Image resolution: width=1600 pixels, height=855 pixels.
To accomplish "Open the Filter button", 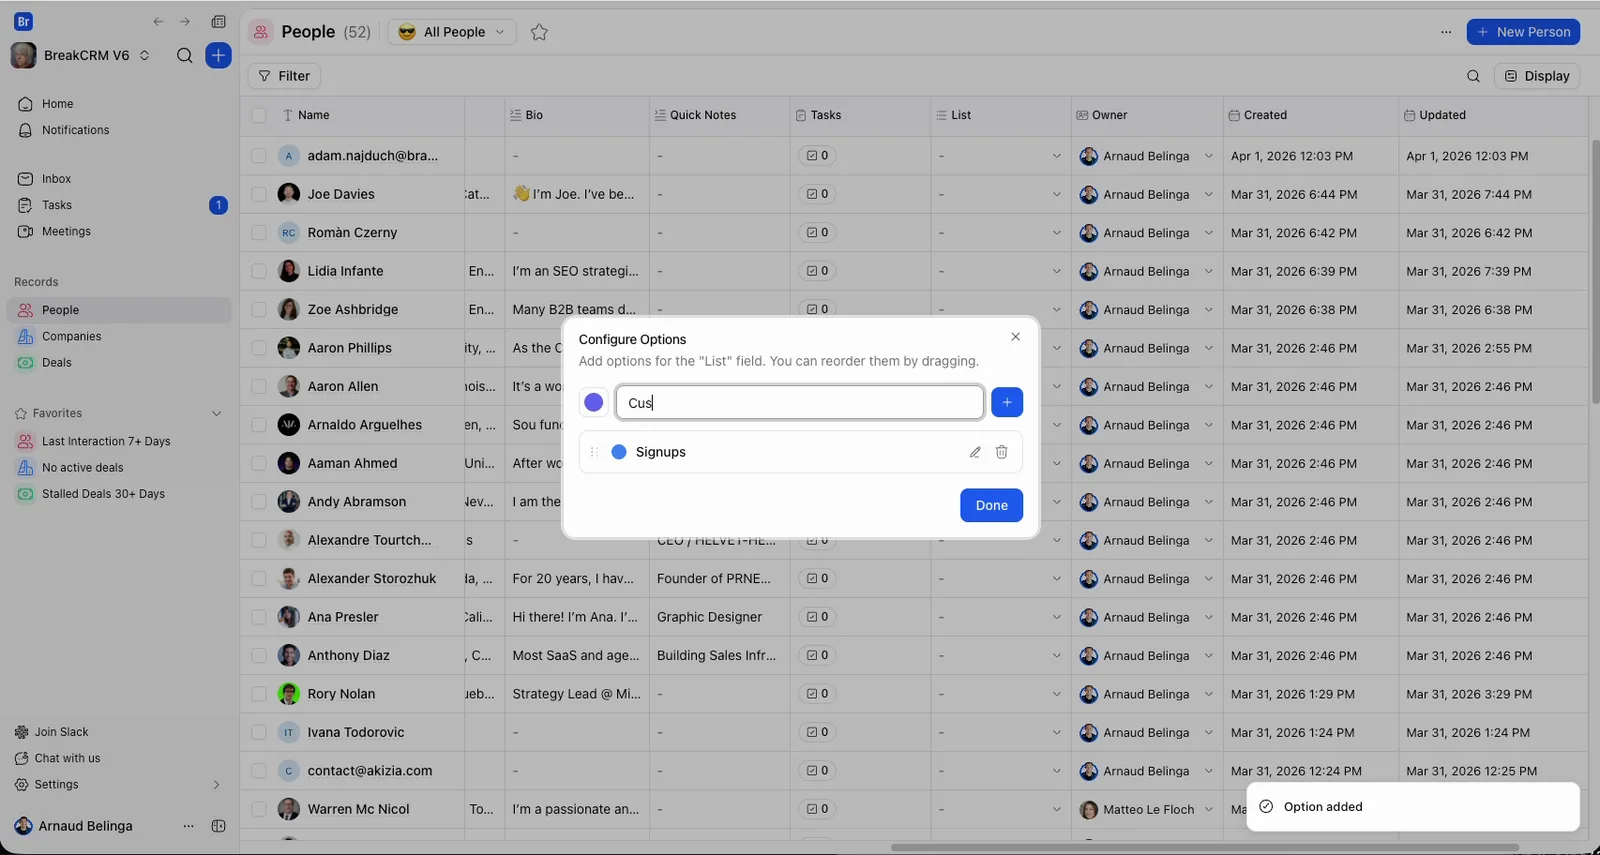I will 284,76.
